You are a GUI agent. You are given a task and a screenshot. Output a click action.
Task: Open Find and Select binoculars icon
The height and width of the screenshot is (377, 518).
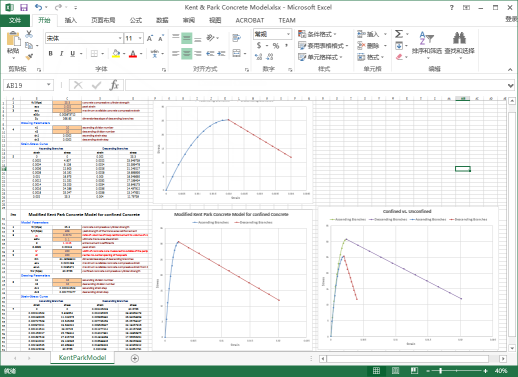point(459,38)
